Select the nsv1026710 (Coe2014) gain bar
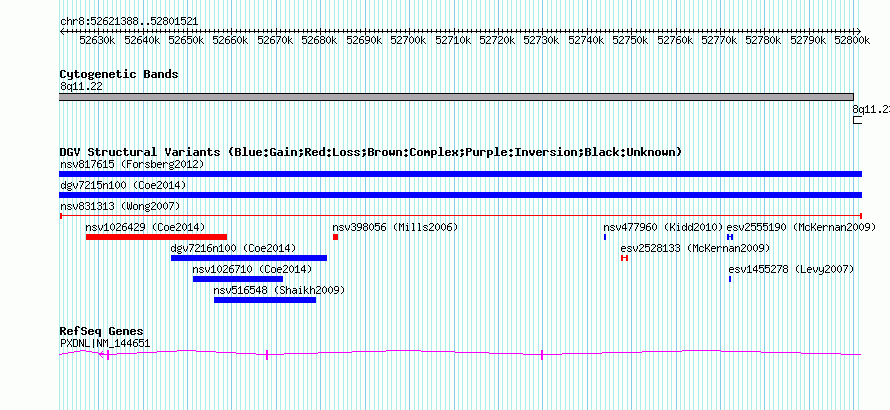Image resolution: width=890 pixels, height=410 pixels. tap(238, 279)
